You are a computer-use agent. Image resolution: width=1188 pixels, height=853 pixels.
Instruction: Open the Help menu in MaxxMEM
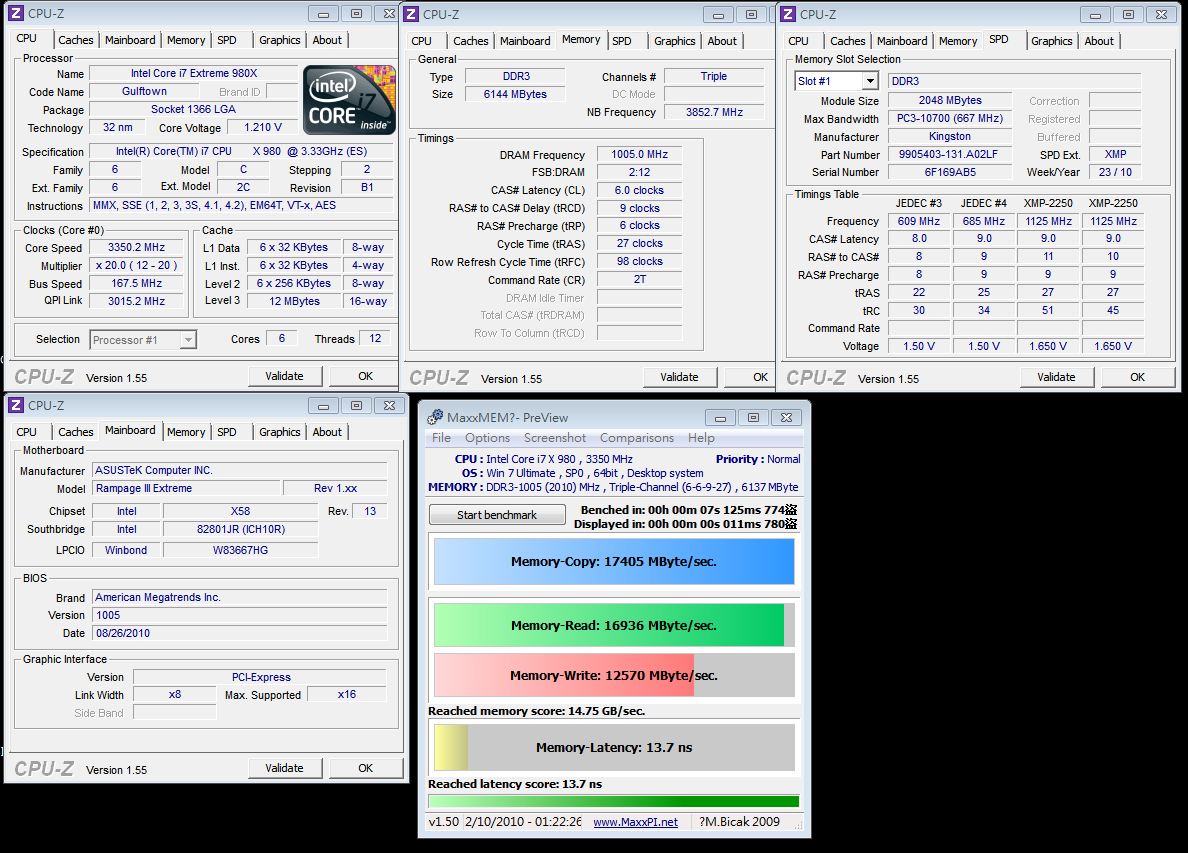click(x=701, y=438)
